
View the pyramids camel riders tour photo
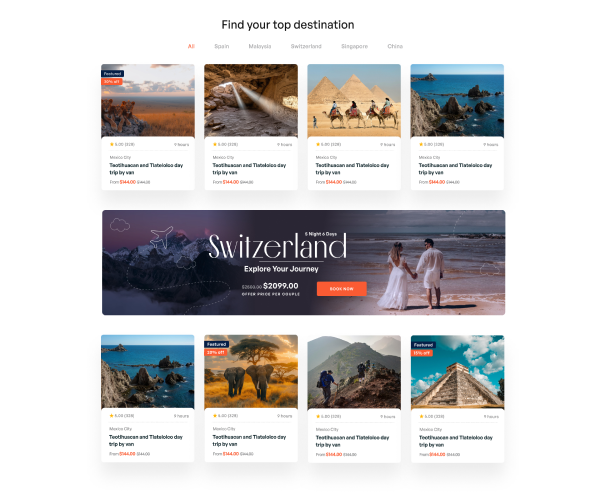pos(354,101)
